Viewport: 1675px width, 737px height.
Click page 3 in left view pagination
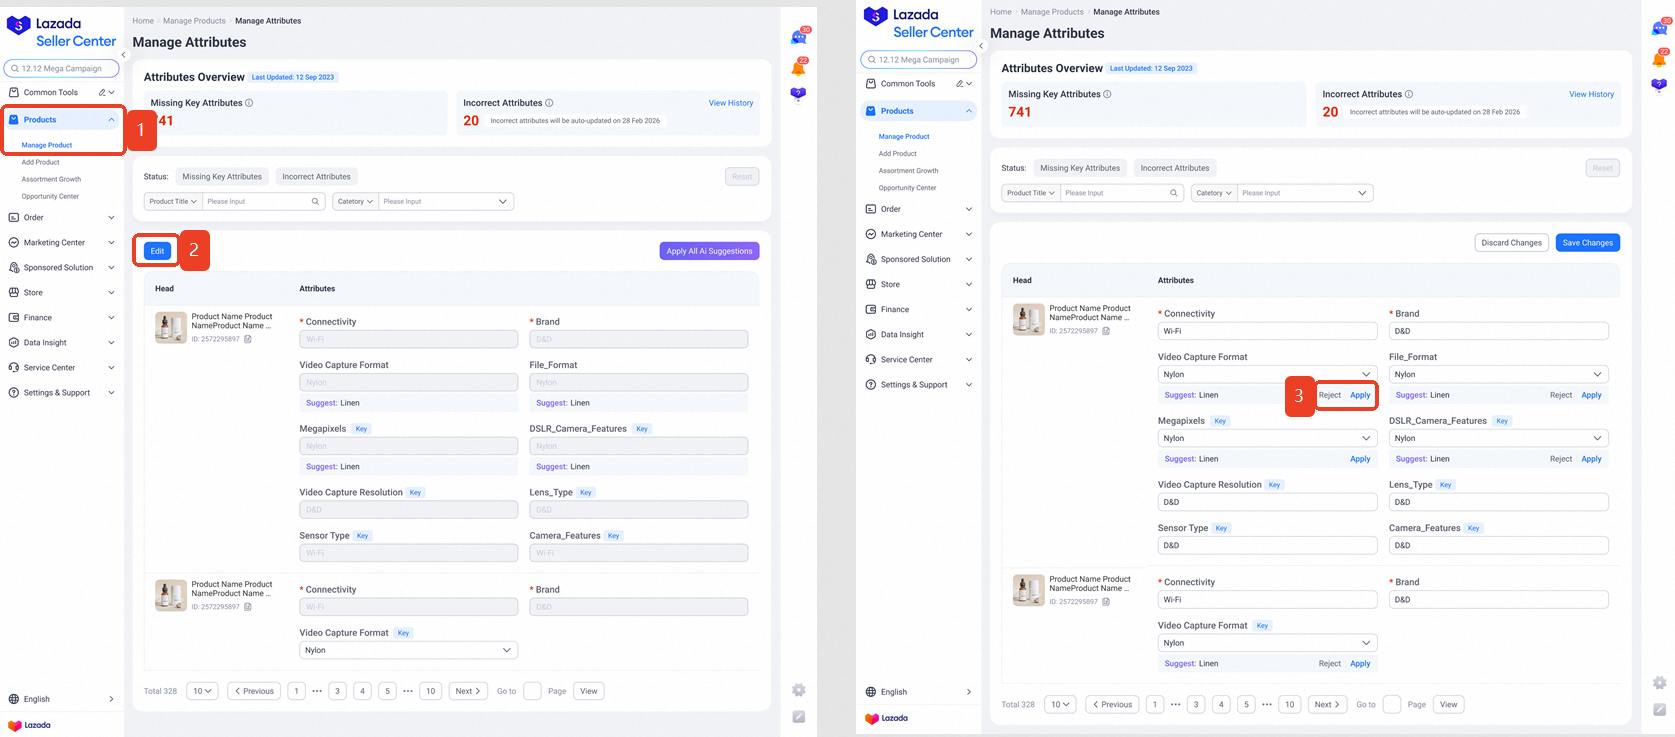[338, 691]
